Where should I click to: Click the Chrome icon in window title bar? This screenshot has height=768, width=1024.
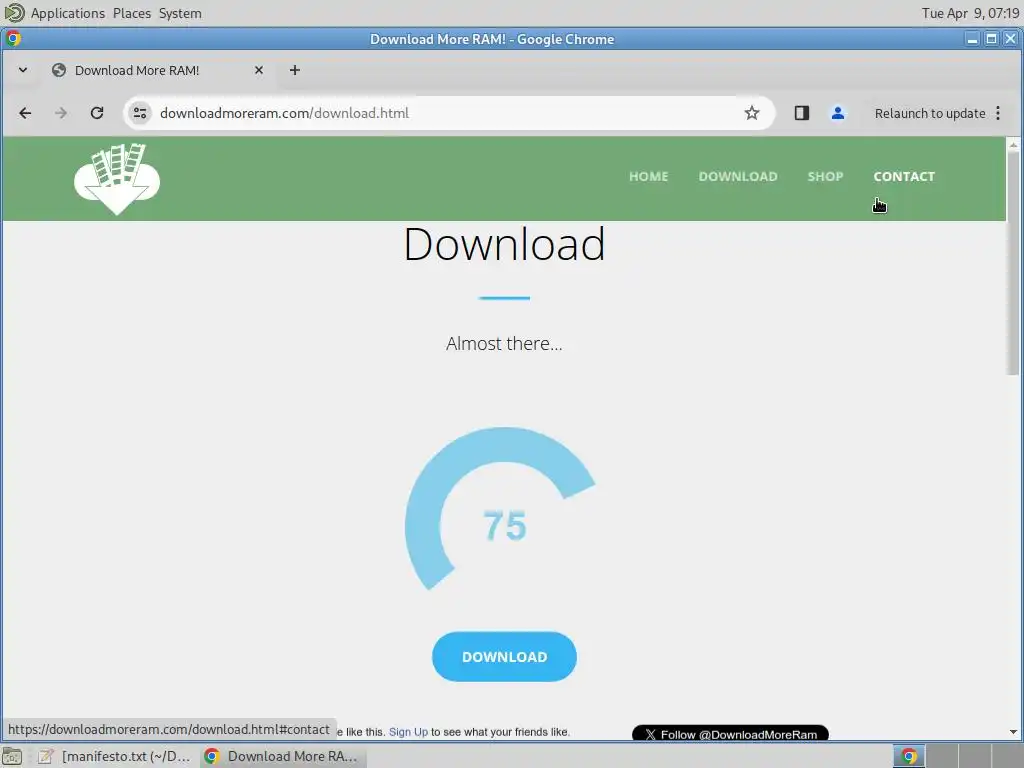(x=13, y=39)
